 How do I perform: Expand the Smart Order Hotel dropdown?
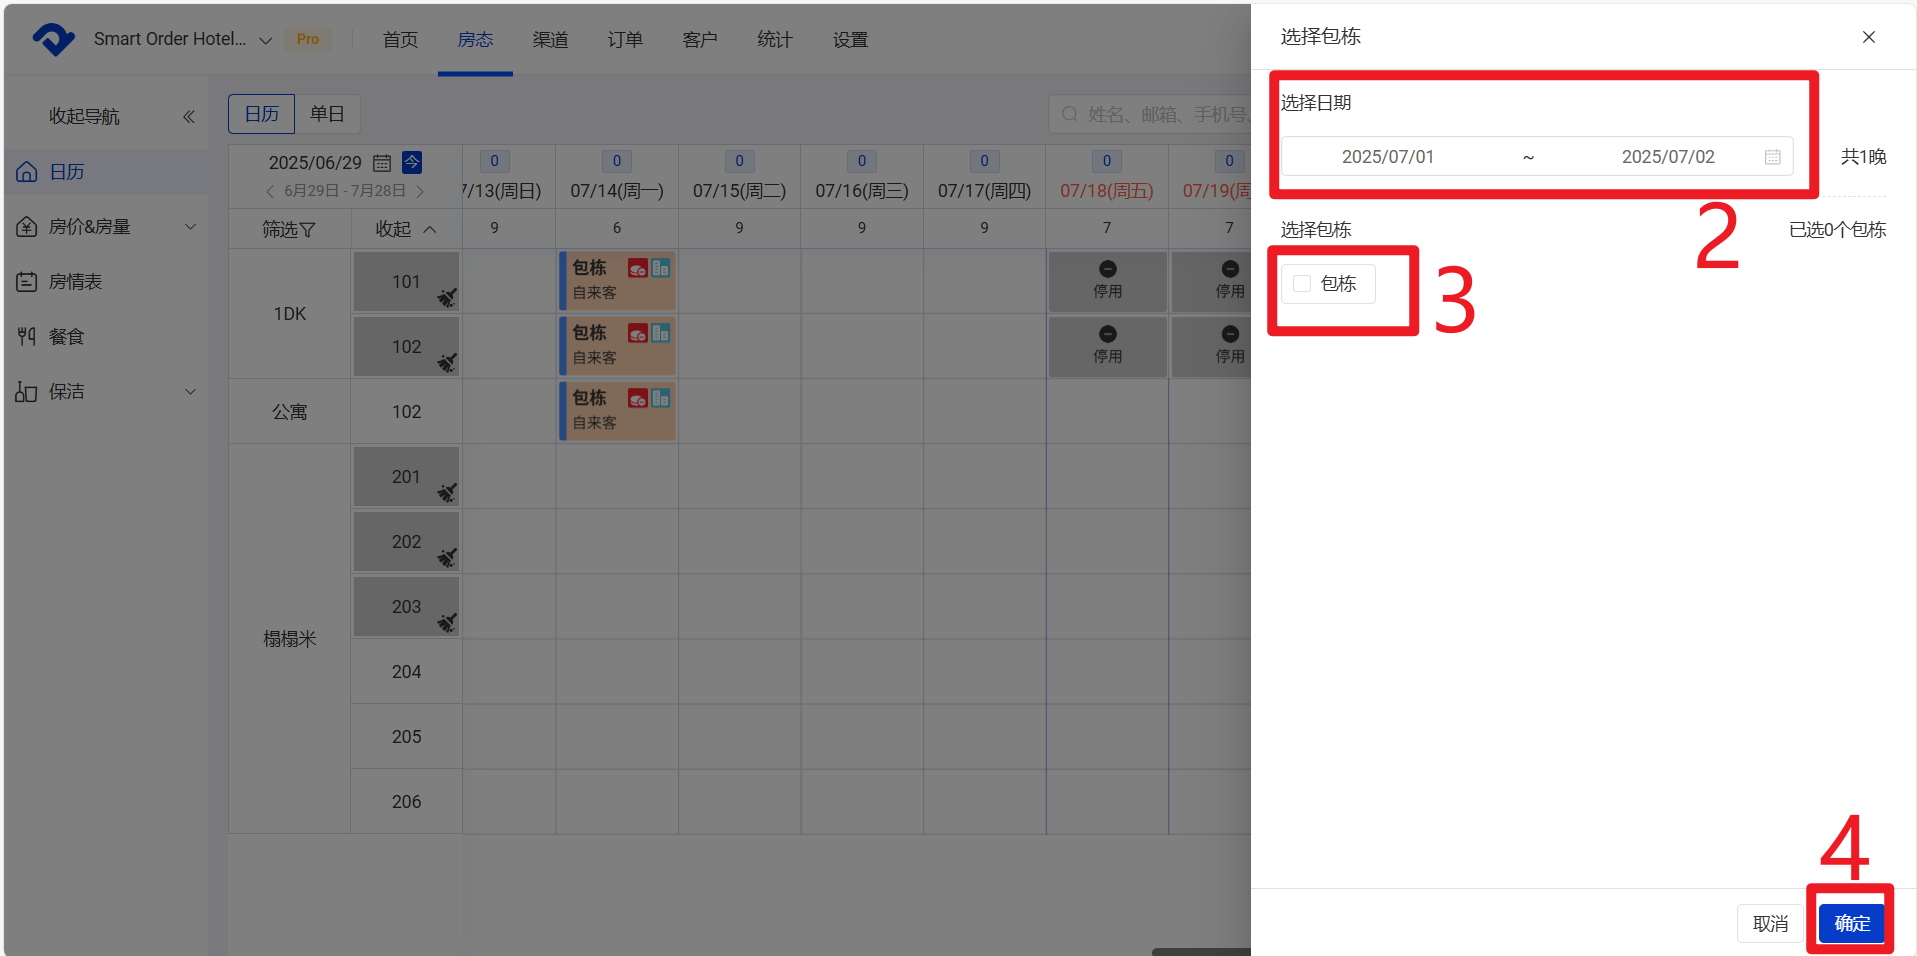point(266,40)
